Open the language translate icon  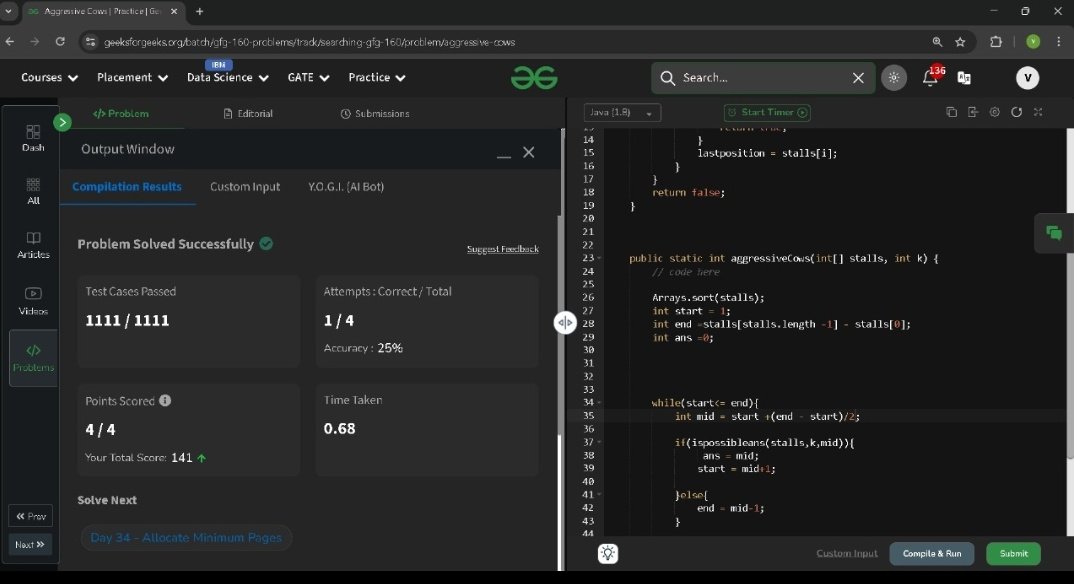point(964,78)
